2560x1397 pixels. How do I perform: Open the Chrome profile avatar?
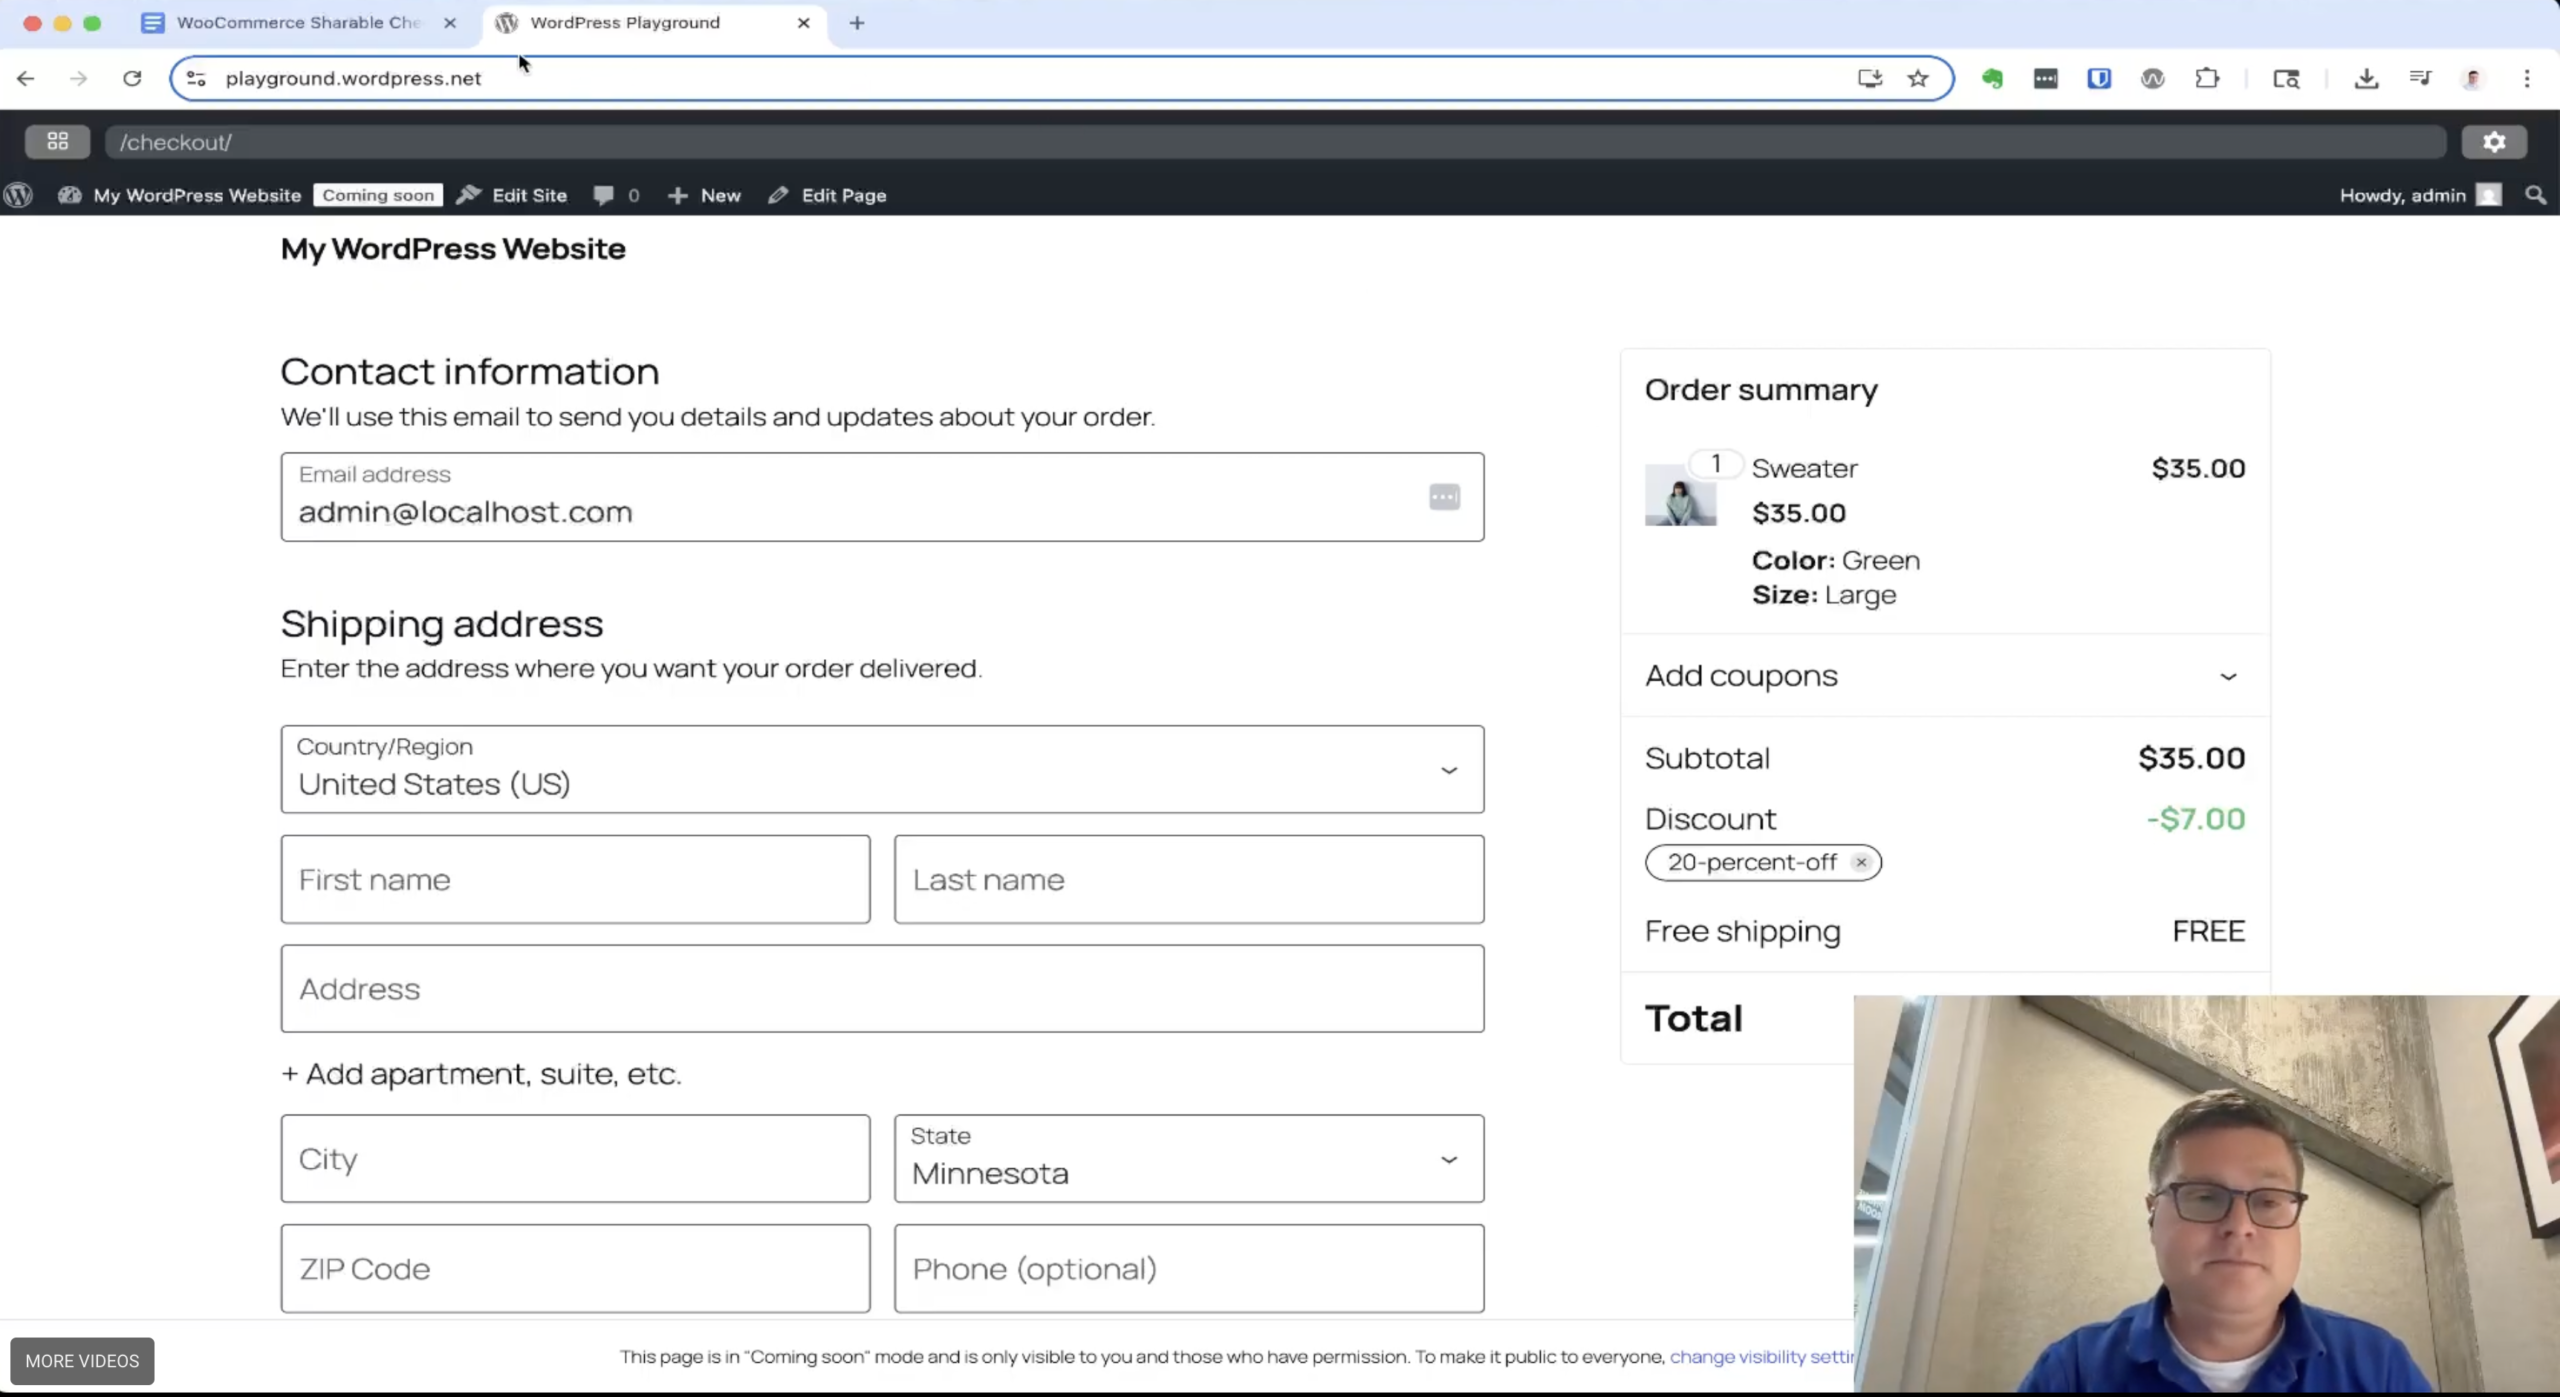(x=2473, y=78)
